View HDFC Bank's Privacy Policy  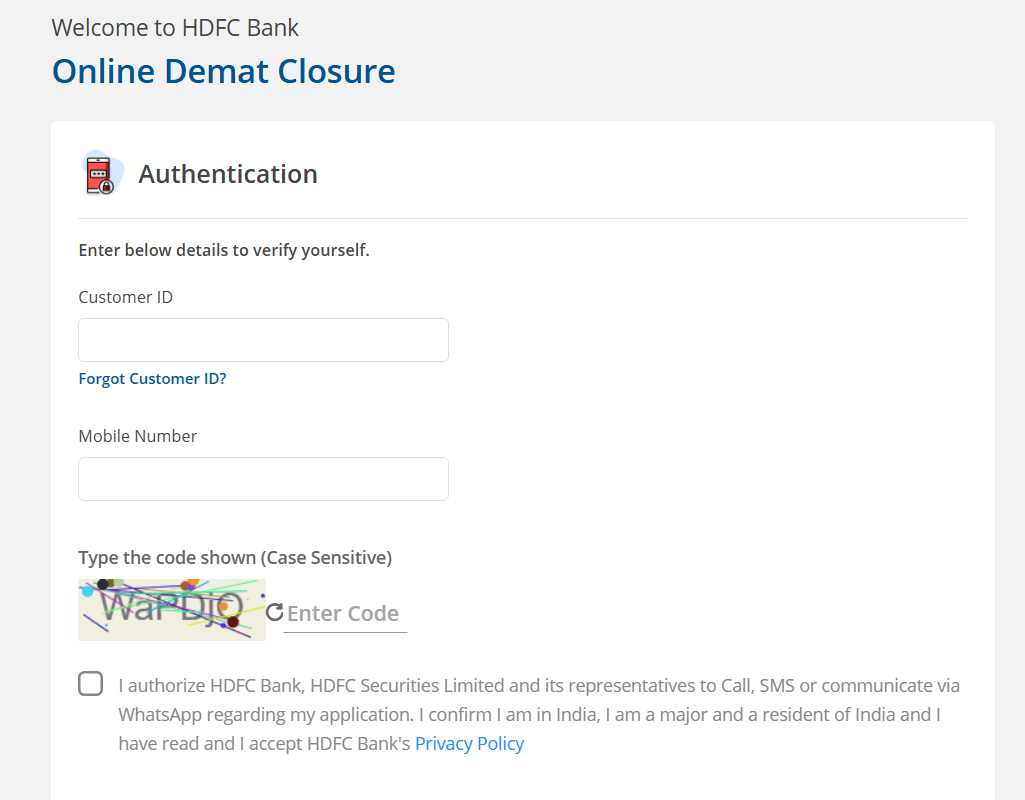469,743
